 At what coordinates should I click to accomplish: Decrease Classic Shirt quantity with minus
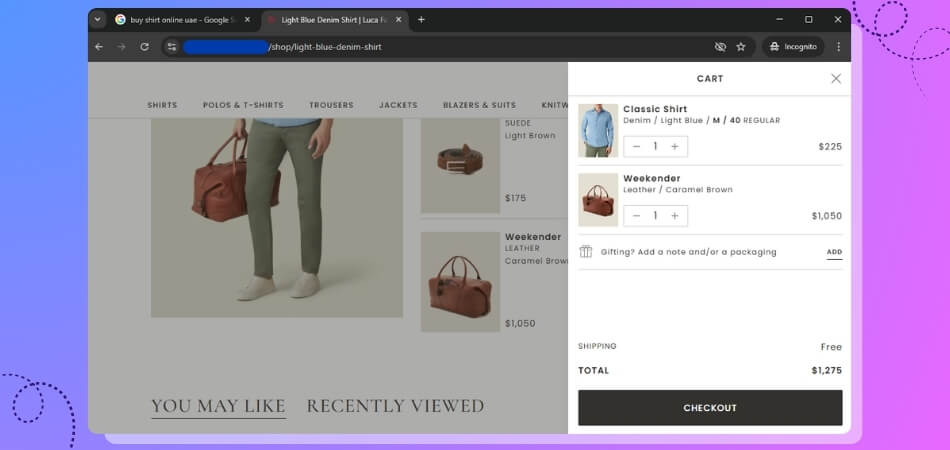tap(636, 147)
